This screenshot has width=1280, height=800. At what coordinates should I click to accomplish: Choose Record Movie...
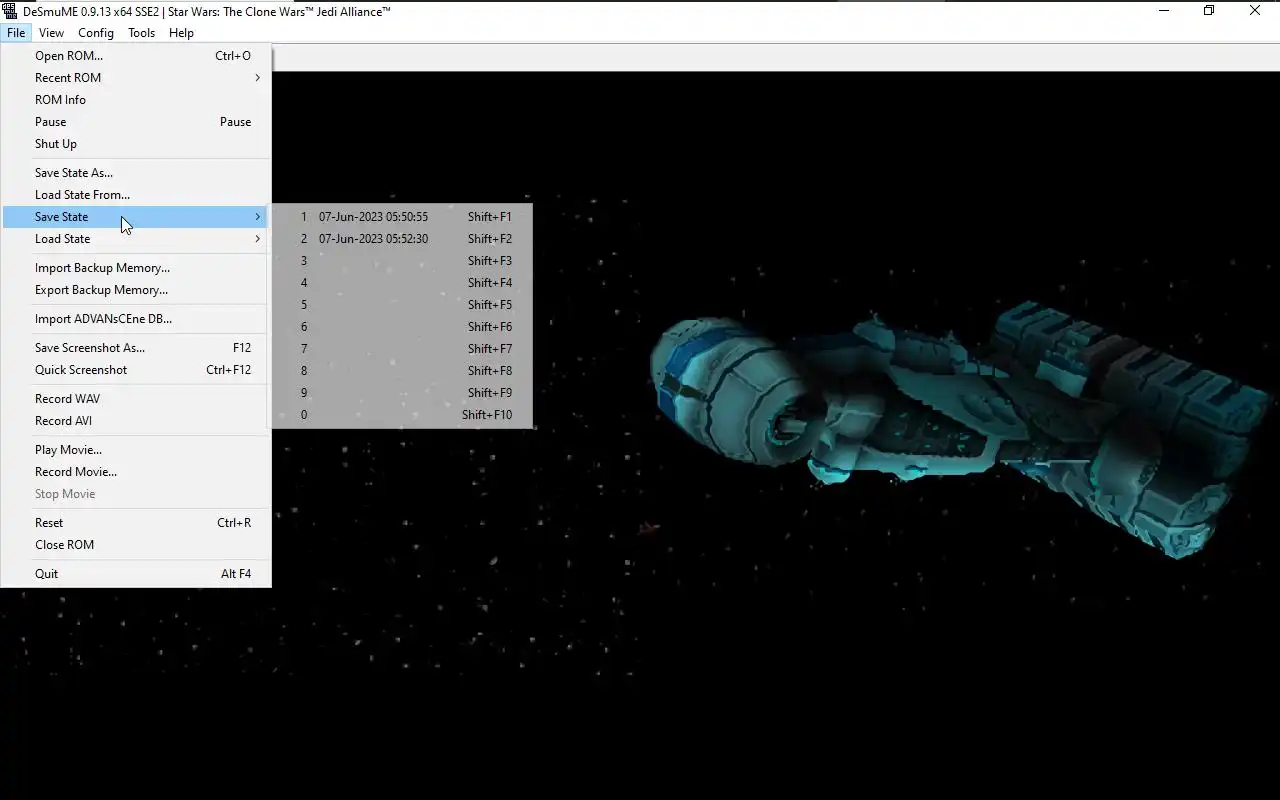[136, 472]
